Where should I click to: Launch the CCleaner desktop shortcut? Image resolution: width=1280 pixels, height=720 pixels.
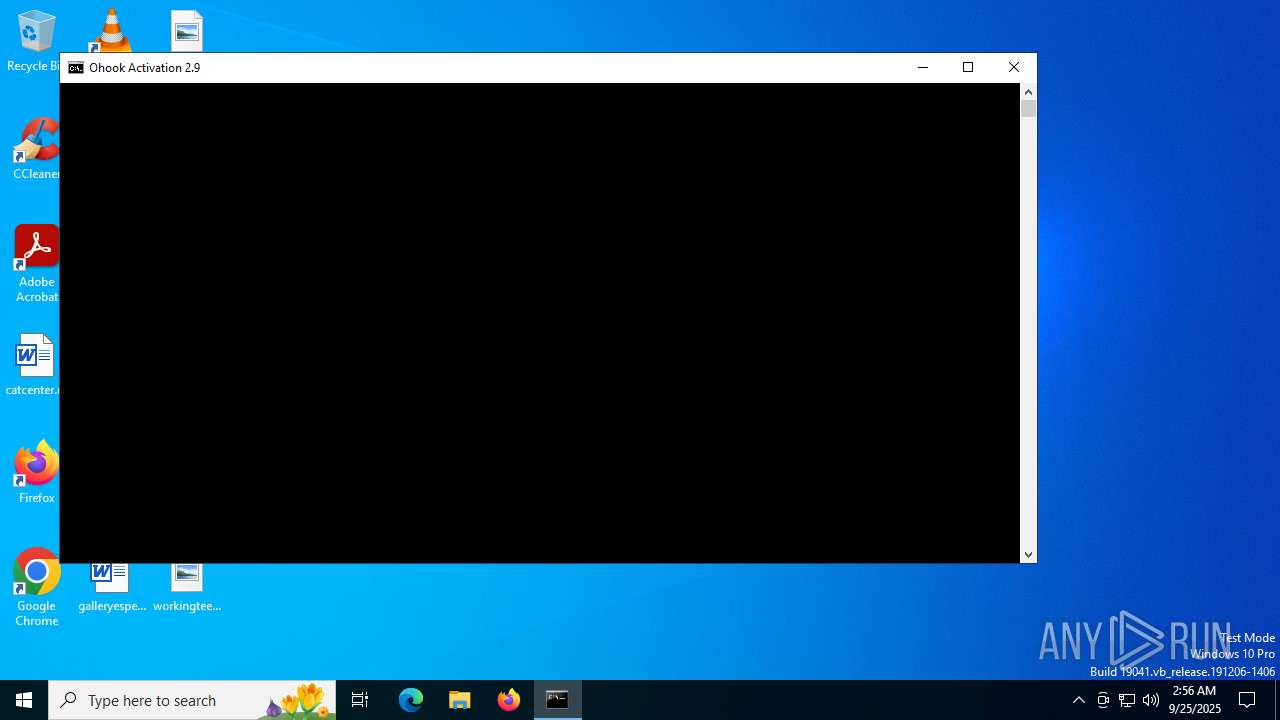click(36, 148)
